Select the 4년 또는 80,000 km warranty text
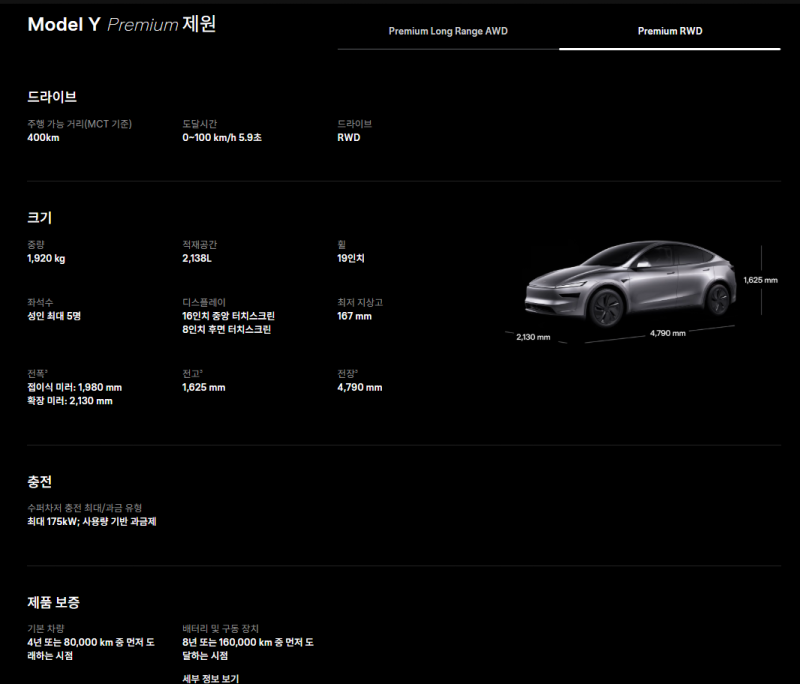Screen dimensions: 800x684 click(91, 649)
